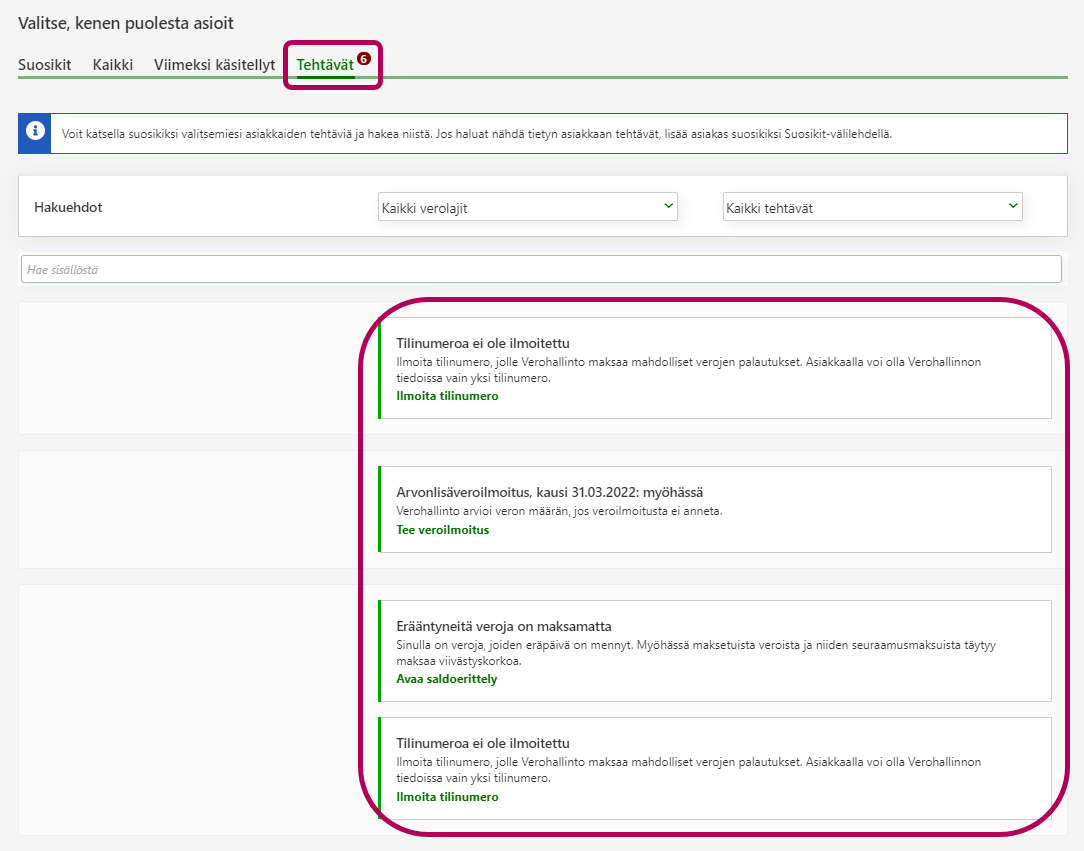1084x851 pixels.
Task: Click the chevron arrow in Kaikki verolajit
Action: point(668,206)
